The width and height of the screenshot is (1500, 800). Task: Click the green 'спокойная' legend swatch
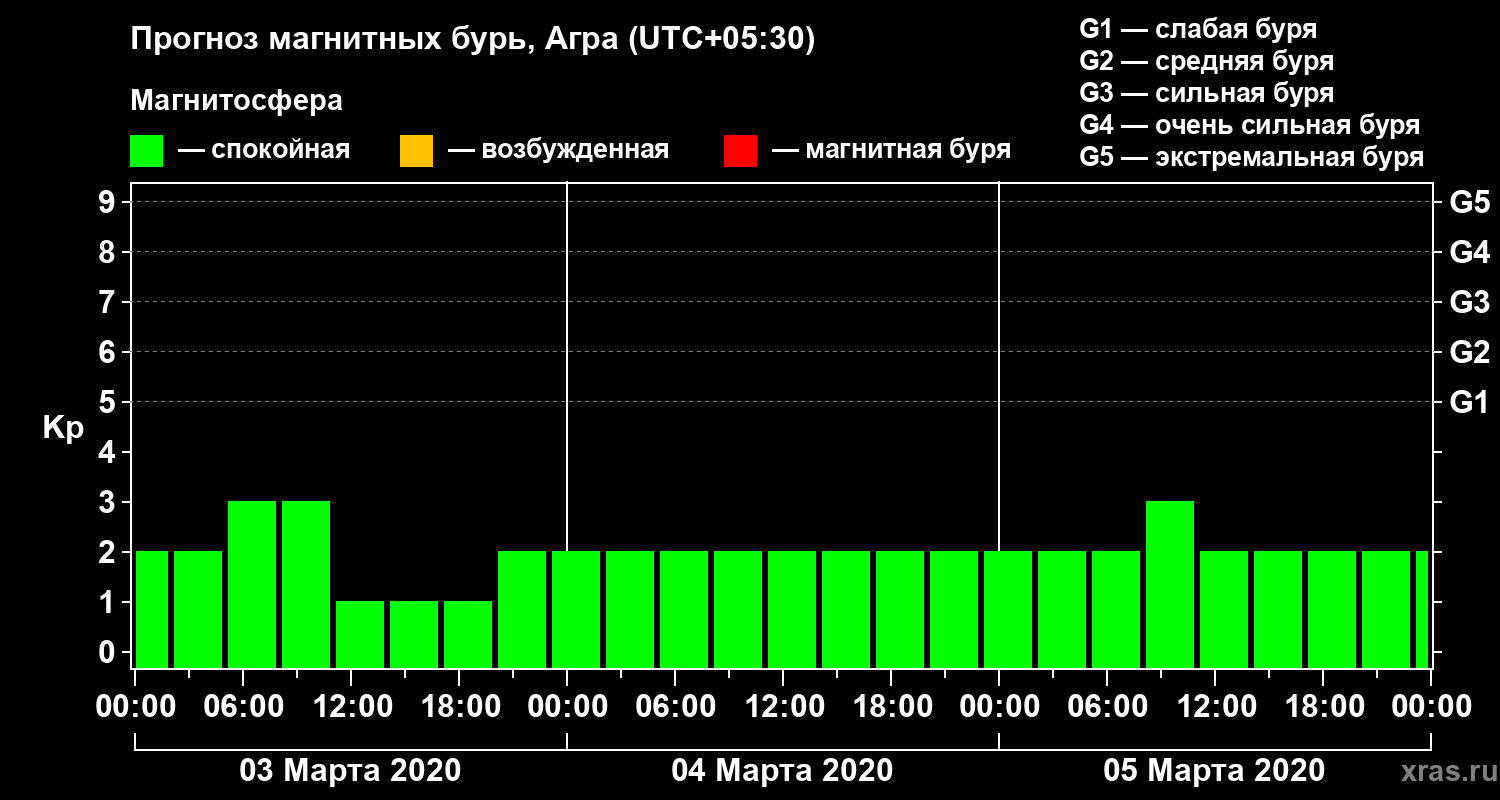147,151
